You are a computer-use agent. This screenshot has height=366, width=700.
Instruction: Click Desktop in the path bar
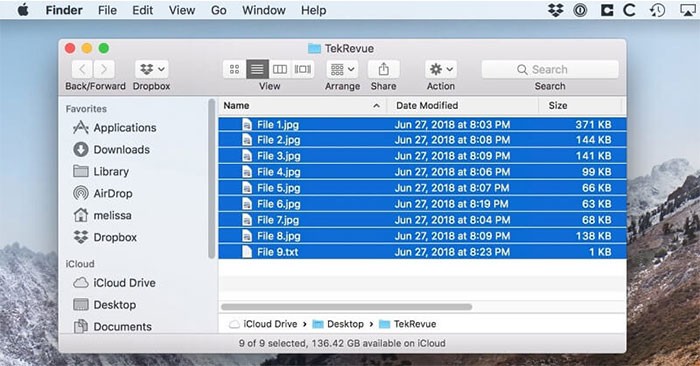[338, 324]
